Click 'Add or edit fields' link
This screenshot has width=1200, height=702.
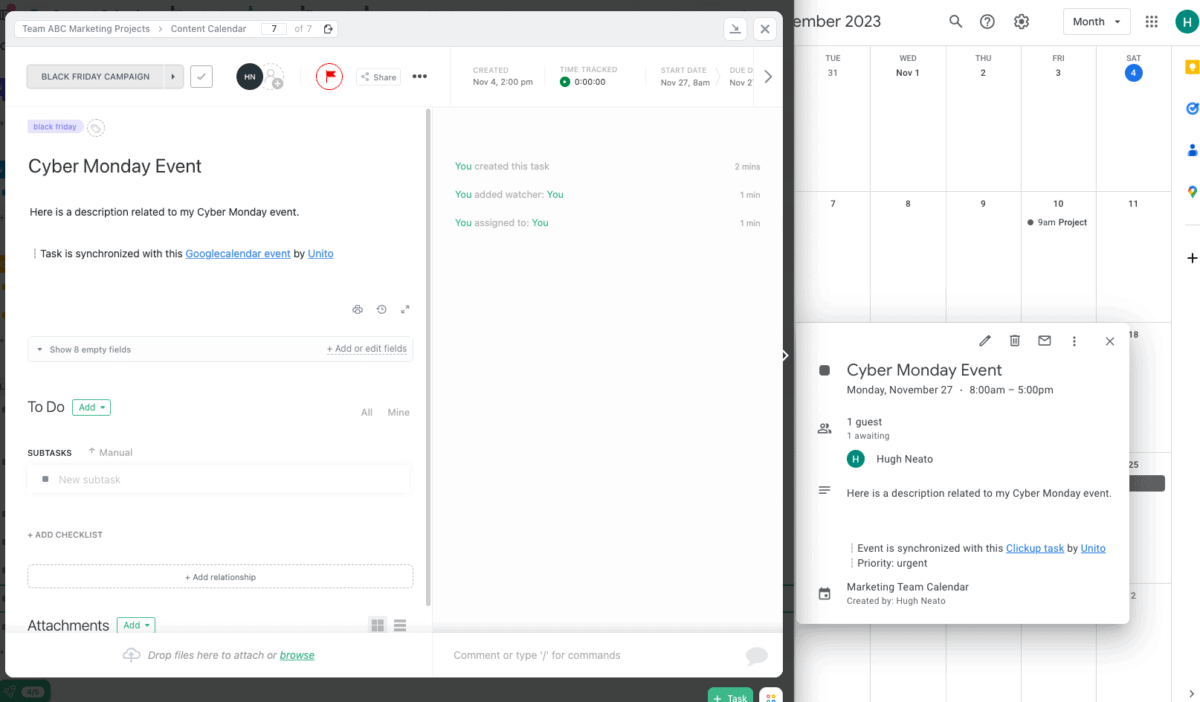(367, 349)
